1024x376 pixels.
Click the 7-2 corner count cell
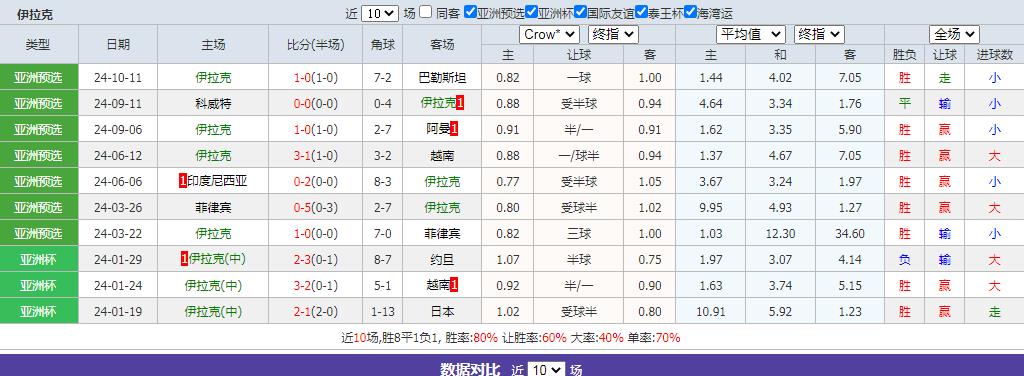pyautogui.click(x=383, y=78)
